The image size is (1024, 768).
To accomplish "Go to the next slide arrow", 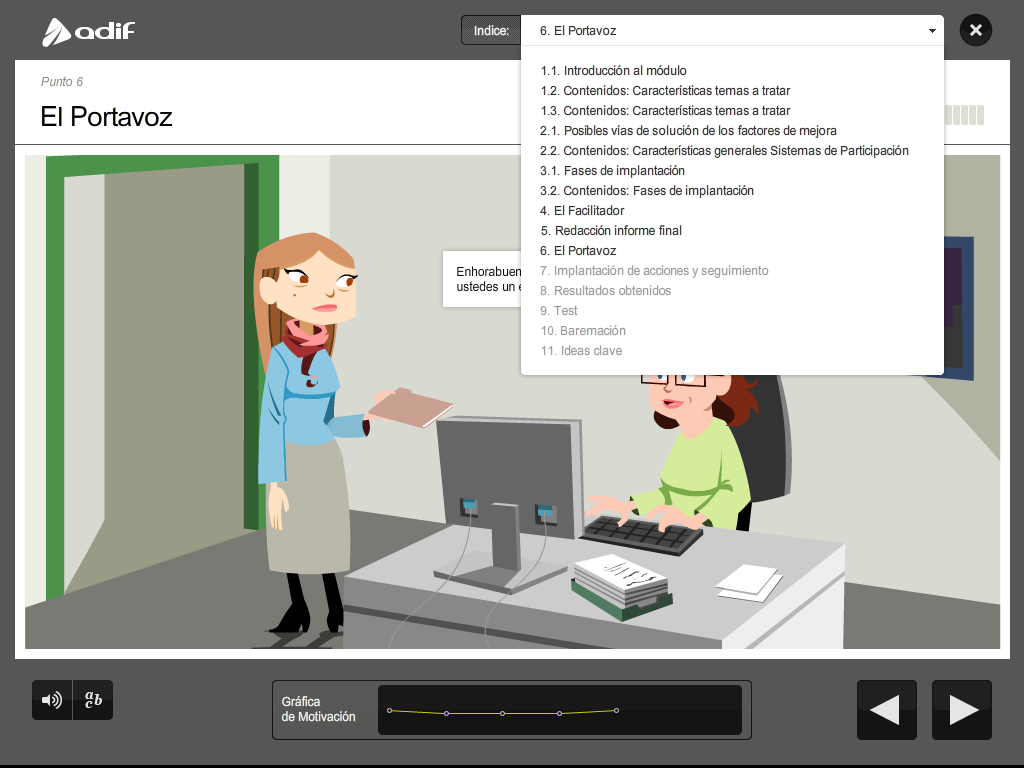I will (x=962, y=710).
